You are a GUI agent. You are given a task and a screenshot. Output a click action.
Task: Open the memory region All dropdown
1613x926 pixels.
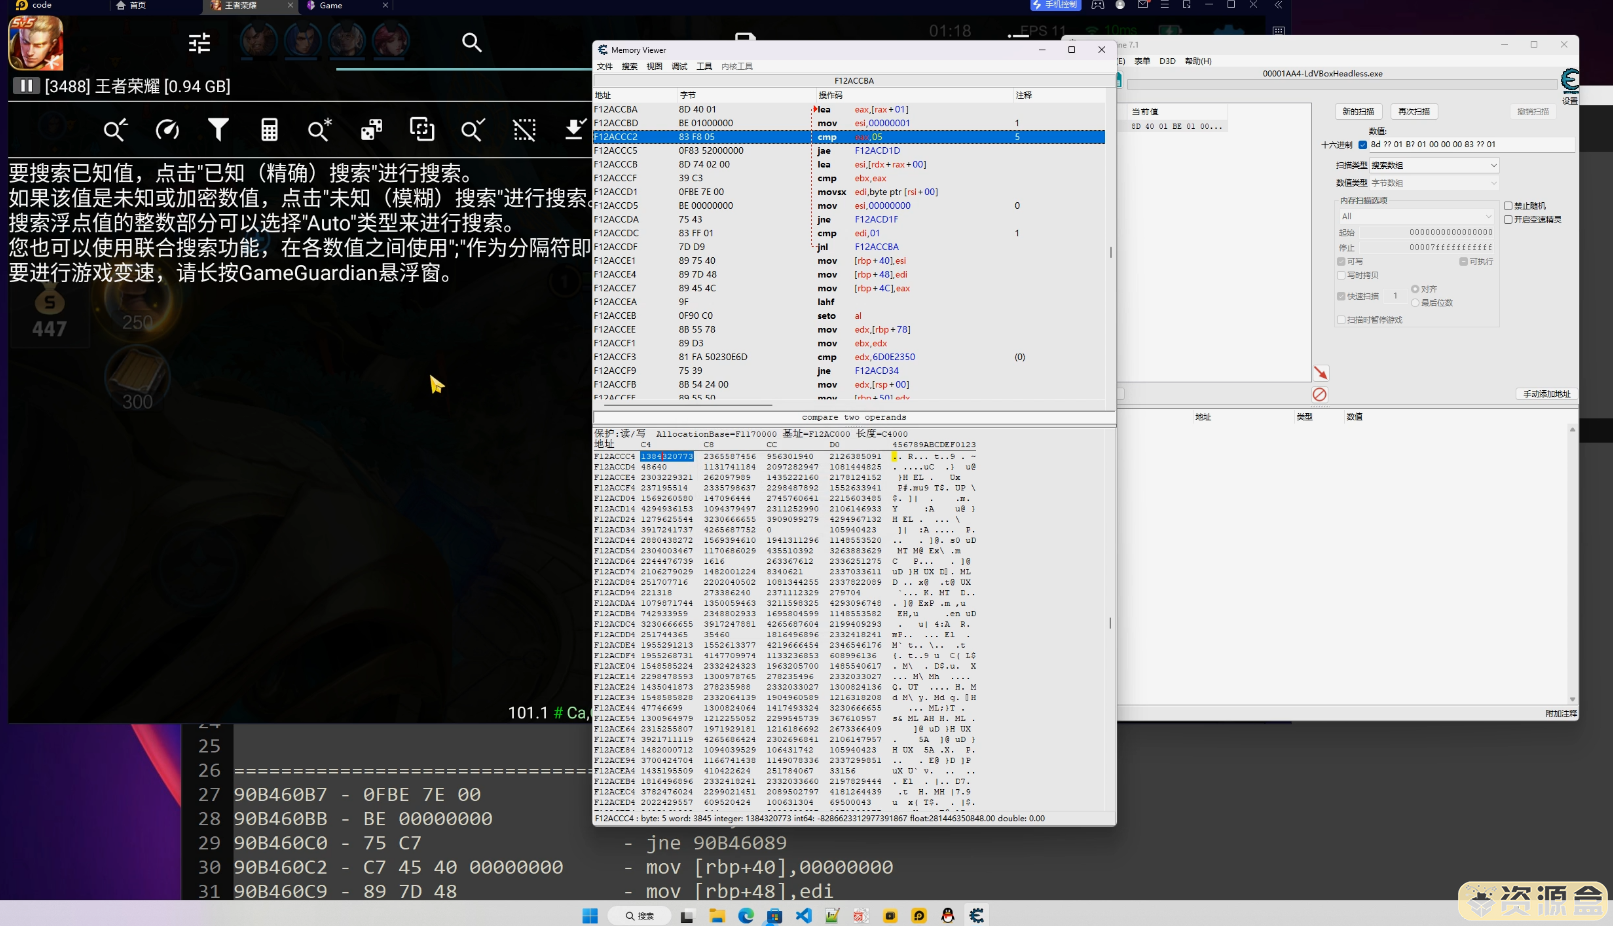pyautogui.click(x=1416, y=216)
